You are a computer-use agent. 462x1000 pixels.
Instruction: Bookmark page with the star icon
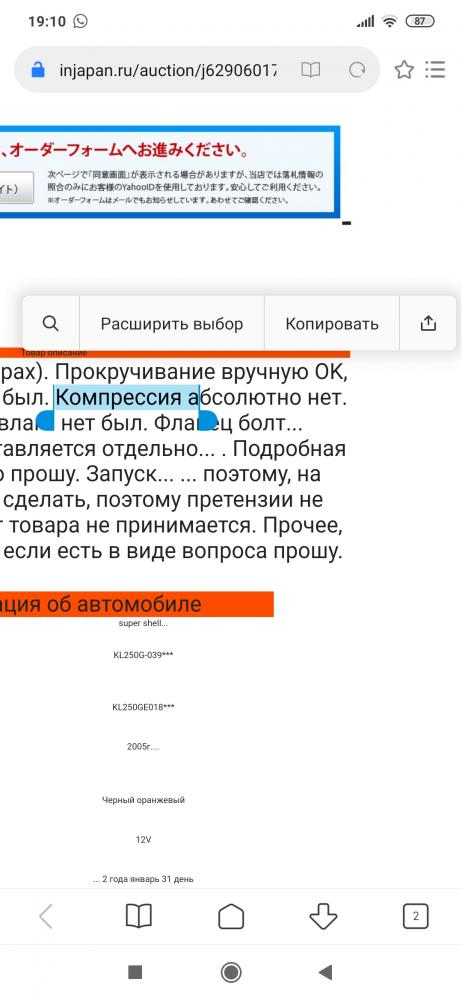point(404,70)
